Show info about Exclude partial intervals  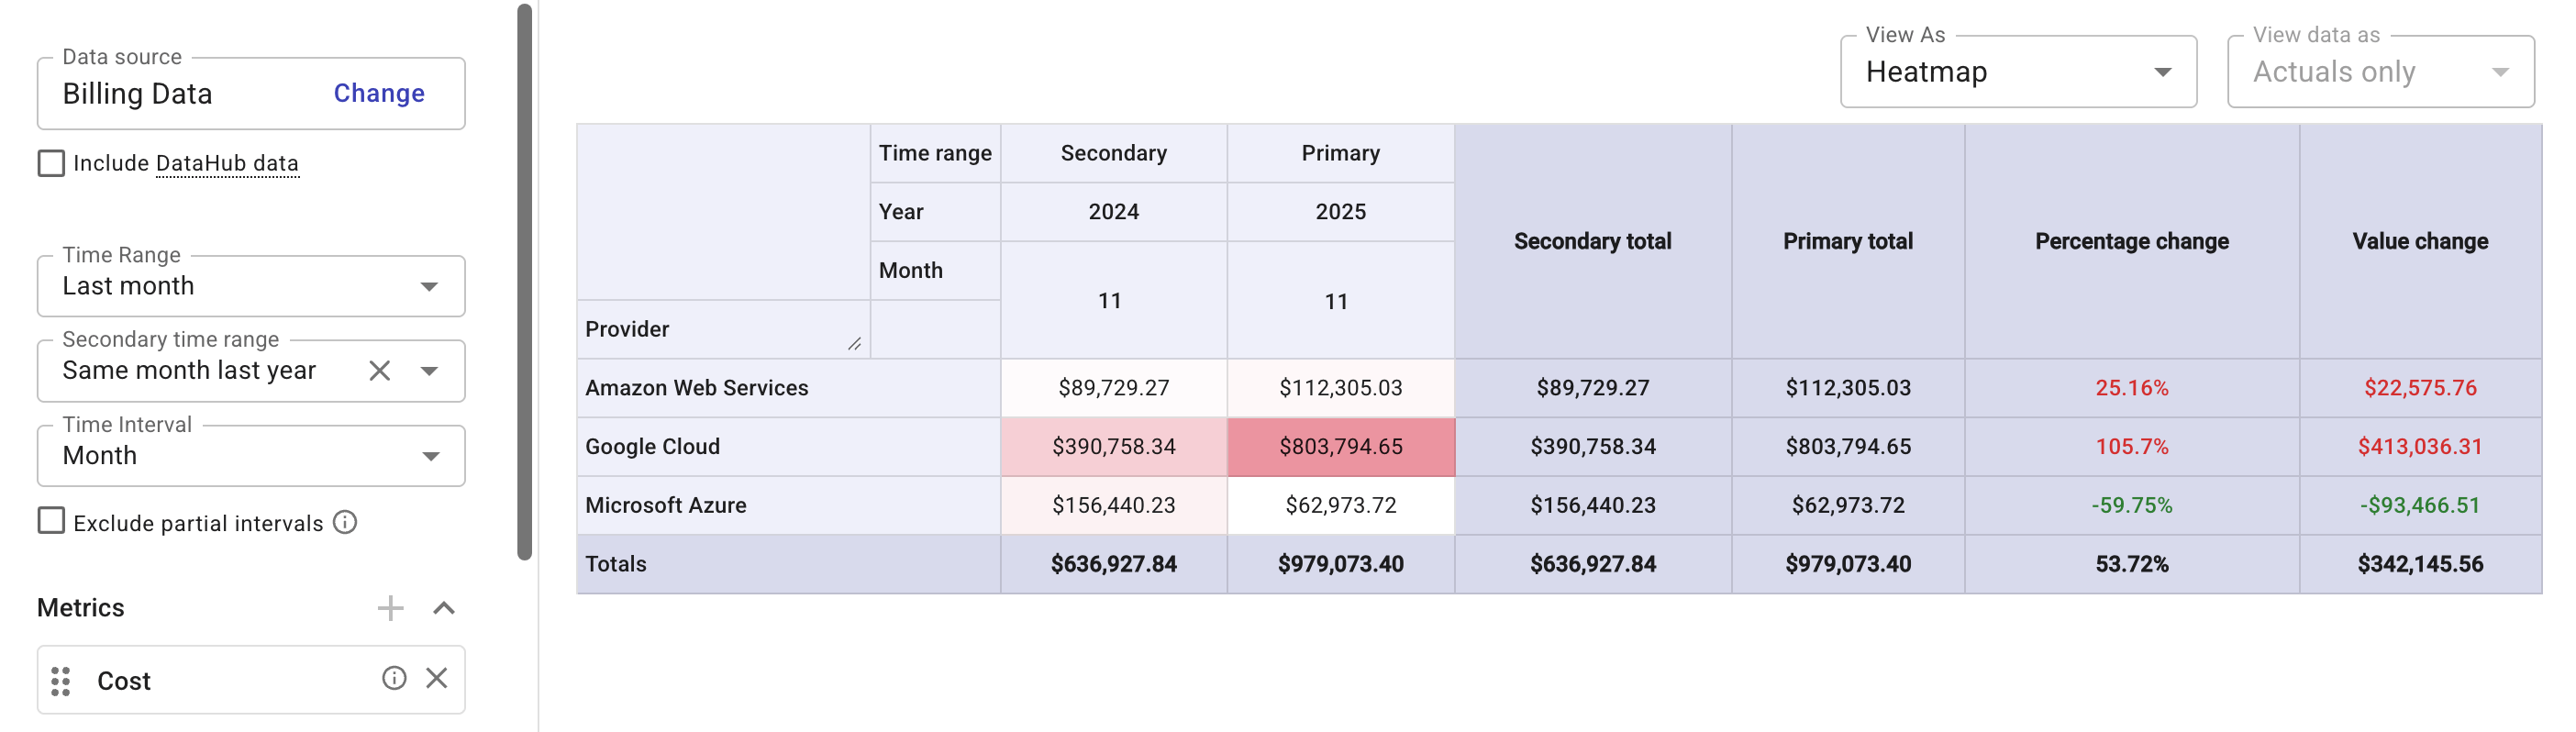click(345, 523)
